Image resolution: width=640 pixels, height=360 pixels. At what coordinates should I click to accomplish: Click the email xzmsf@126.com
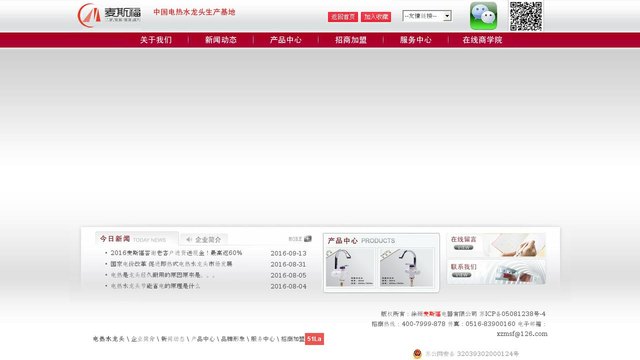522,334
